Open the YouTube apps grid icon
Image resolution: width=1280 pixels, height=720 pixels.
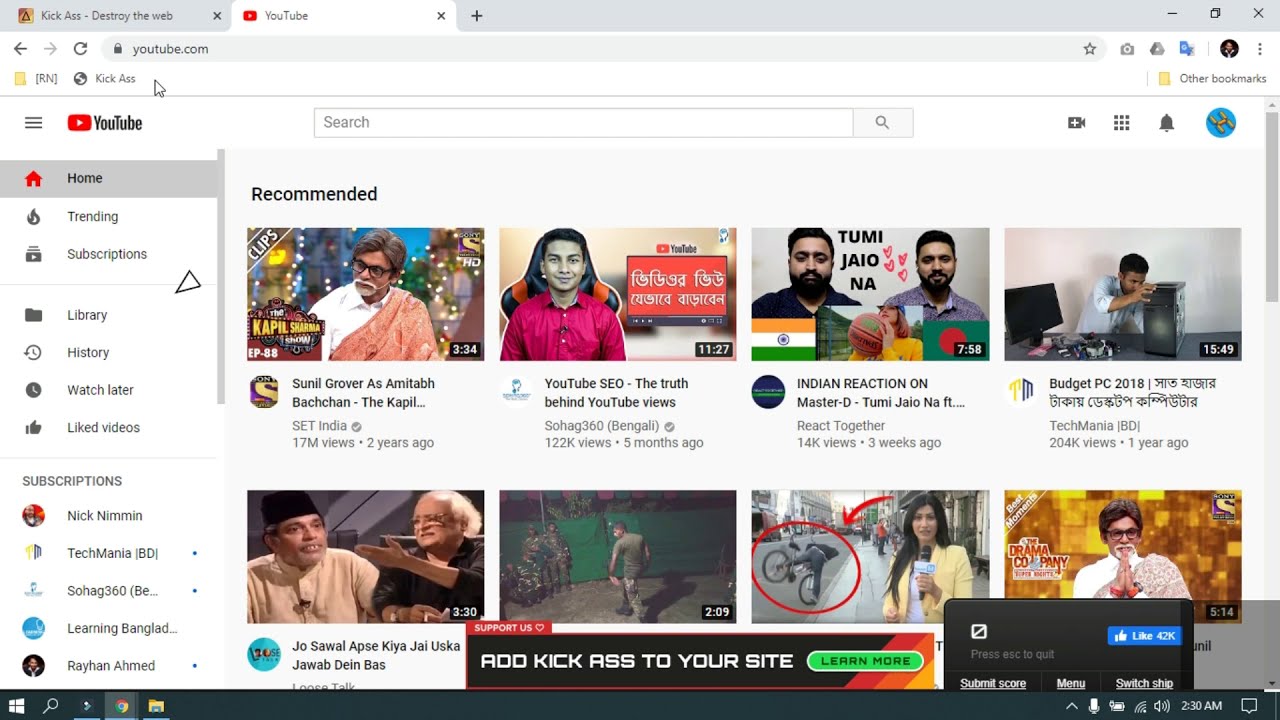(1122, 123)
